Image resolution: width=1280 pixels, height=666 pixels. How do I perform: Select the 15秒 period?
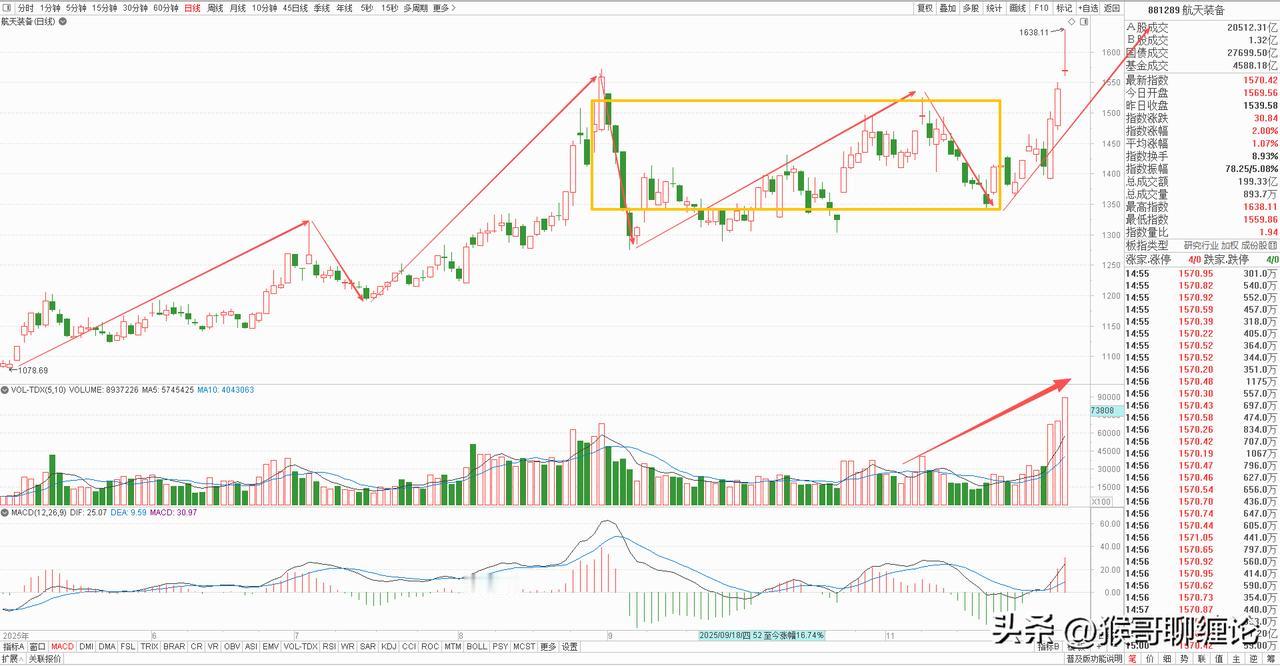point(390,8)
